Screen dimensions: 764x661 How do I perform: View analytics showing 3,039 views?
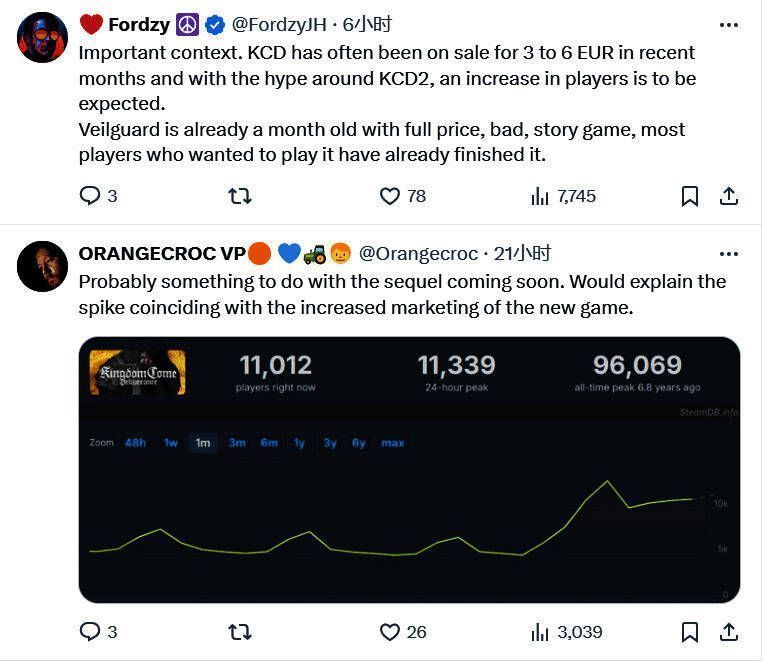coord(541,631)
